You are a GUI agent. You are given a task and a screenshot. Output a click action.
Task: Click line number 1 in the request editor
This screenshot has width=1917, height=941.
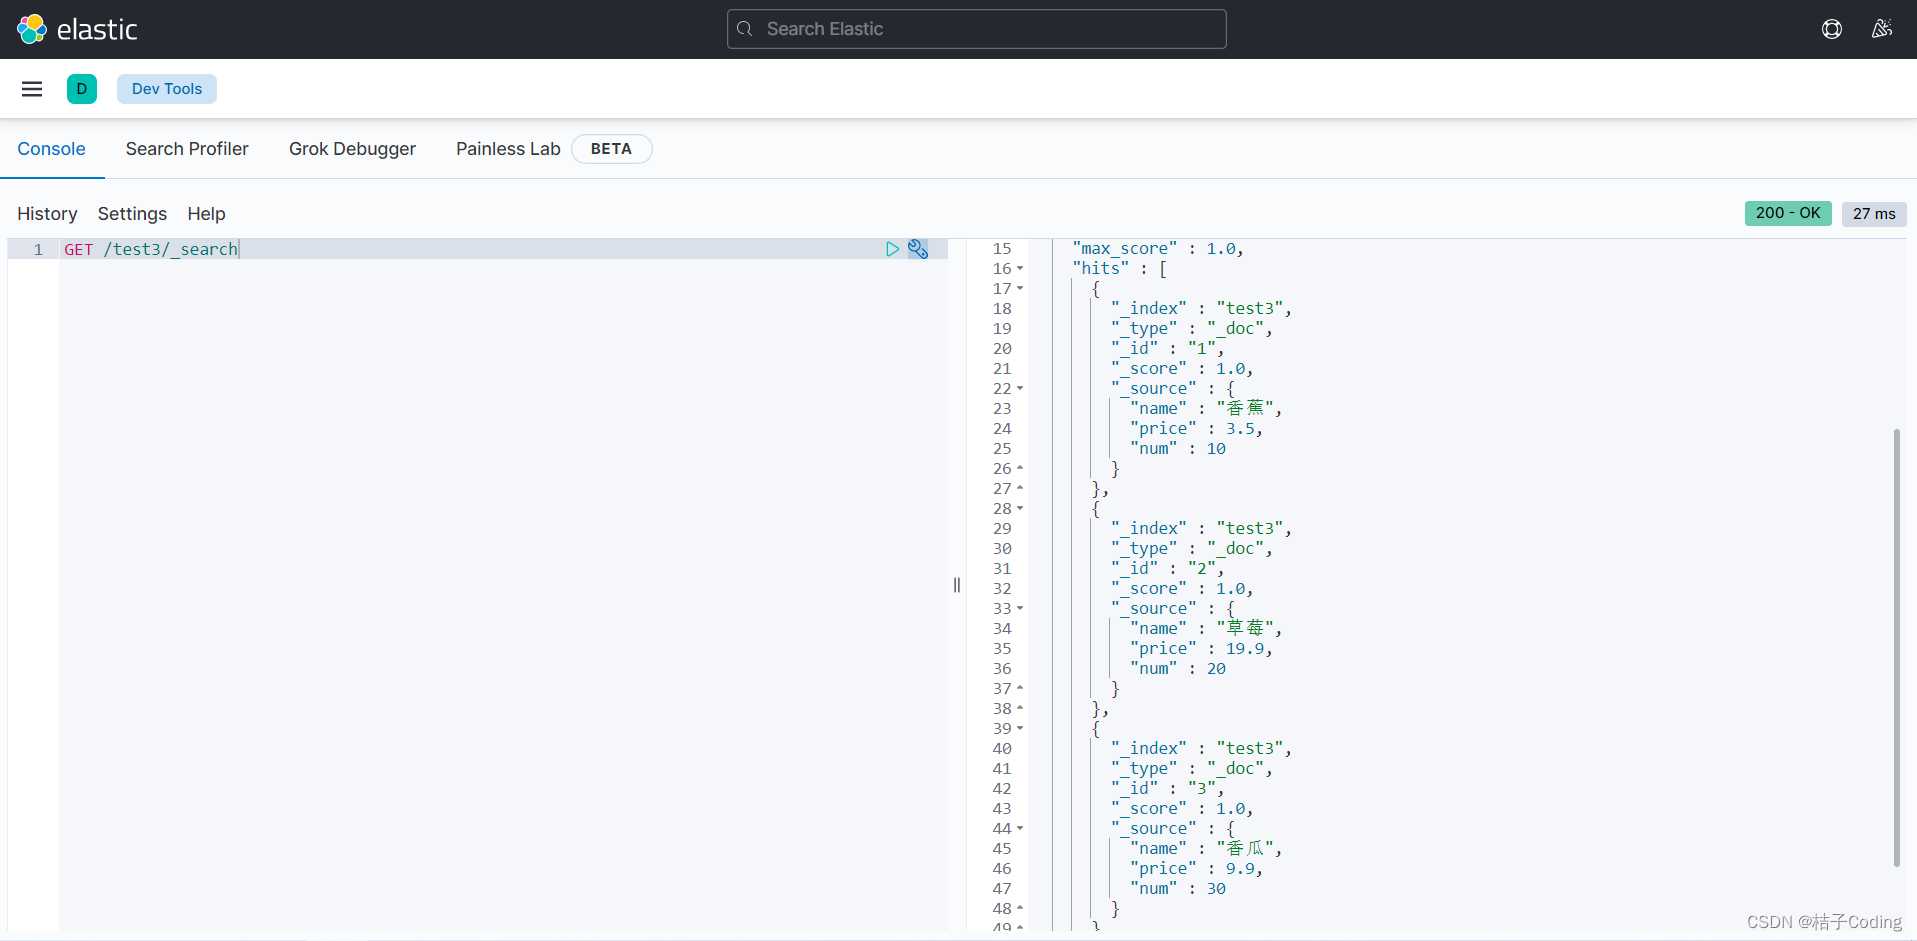click(38, 249)
